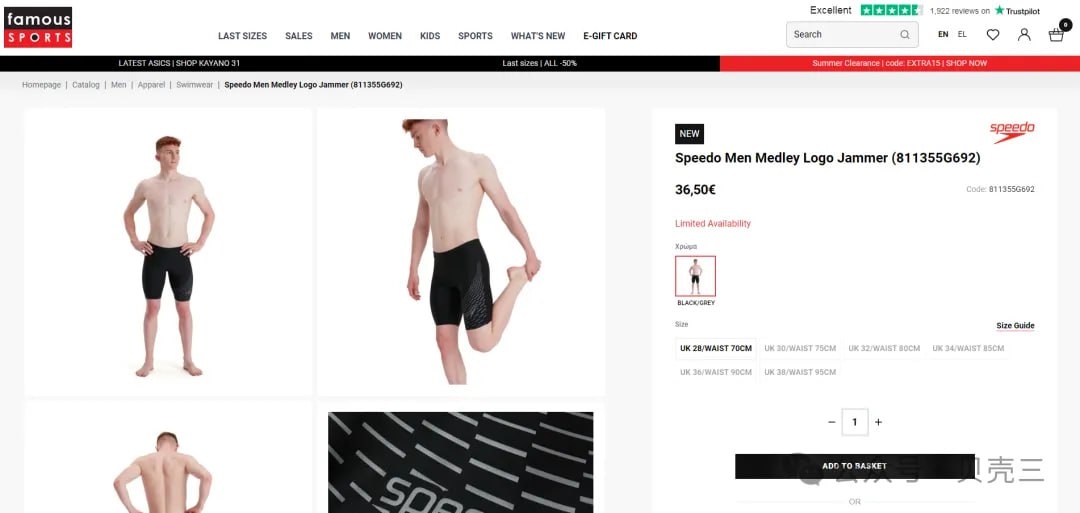
Task: Open the user account icon
Action: pyautogui.click(x=1024, y=34)
